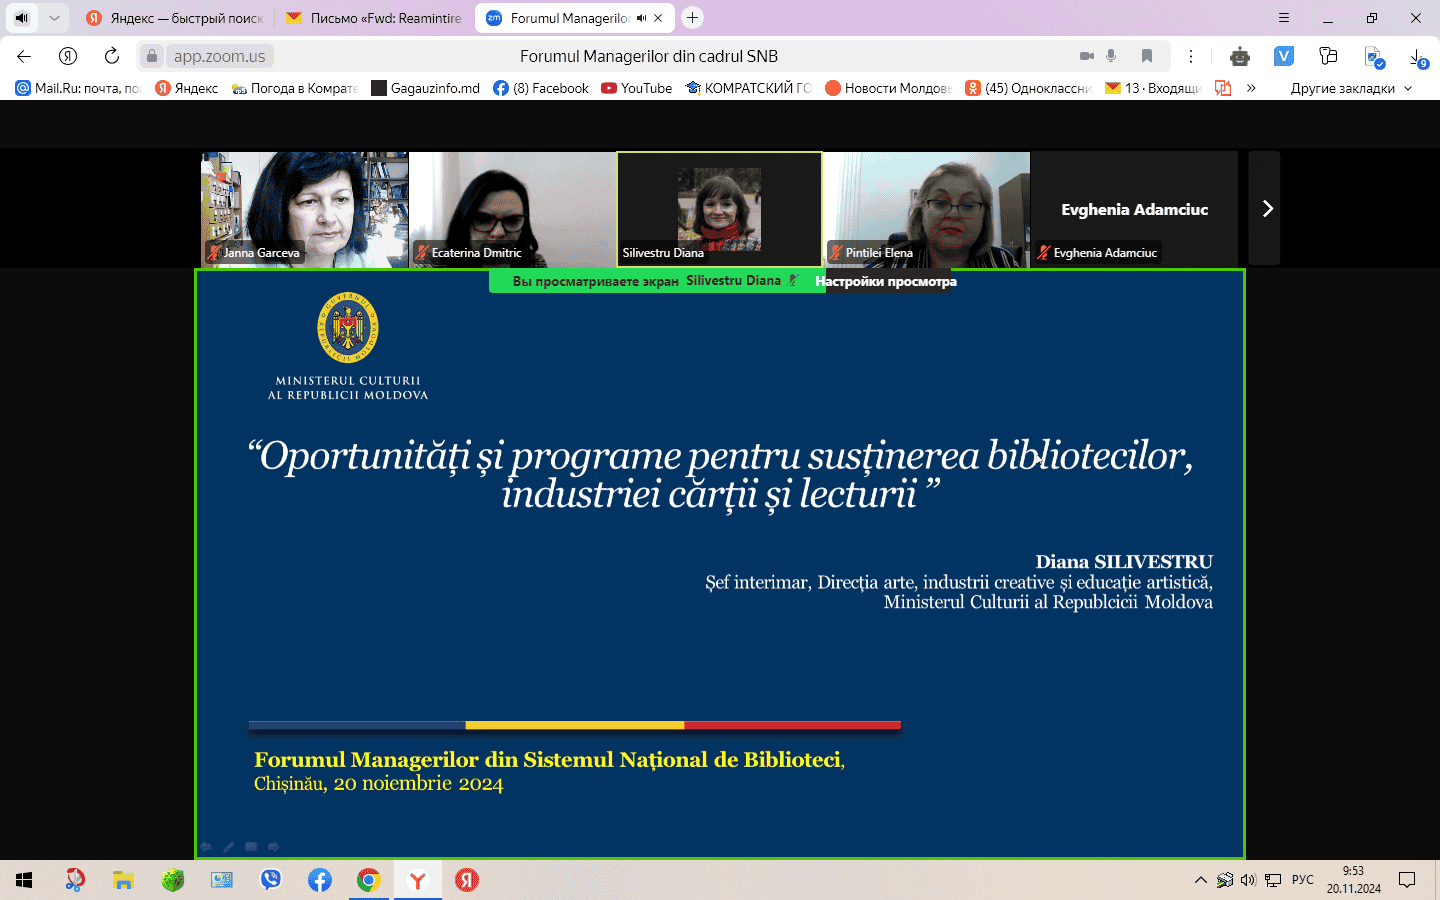
Task: Mute the tab using the top-left speaker button
Action: click(22, 18)
